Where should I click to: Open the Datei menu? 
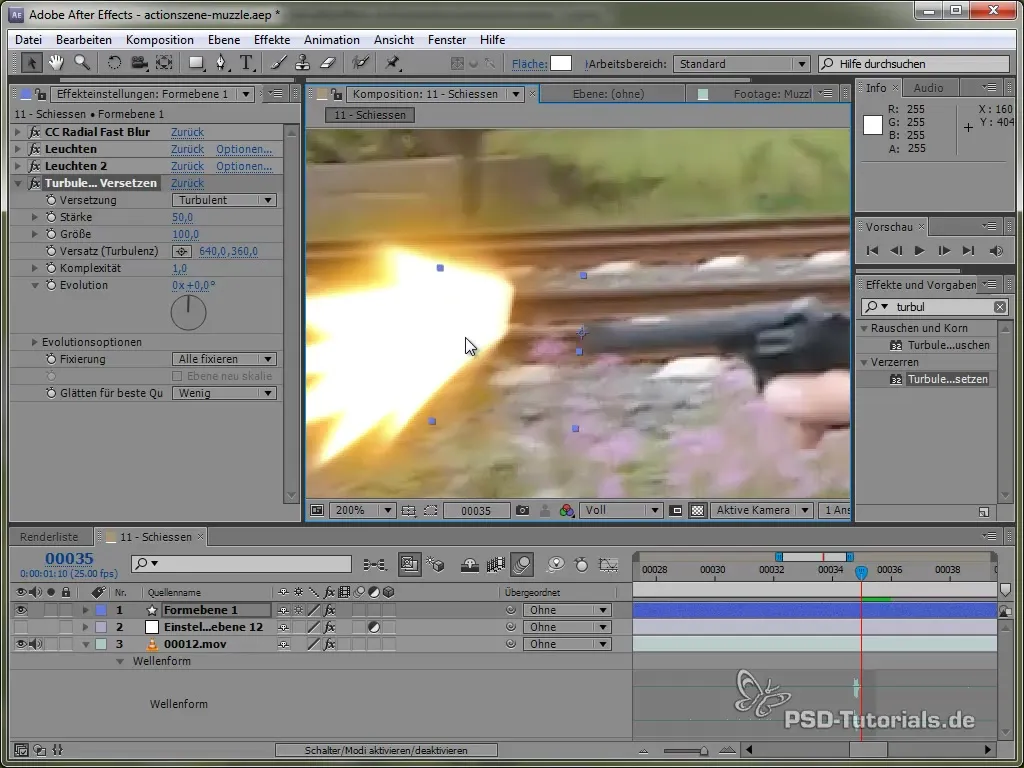point(28,40)
